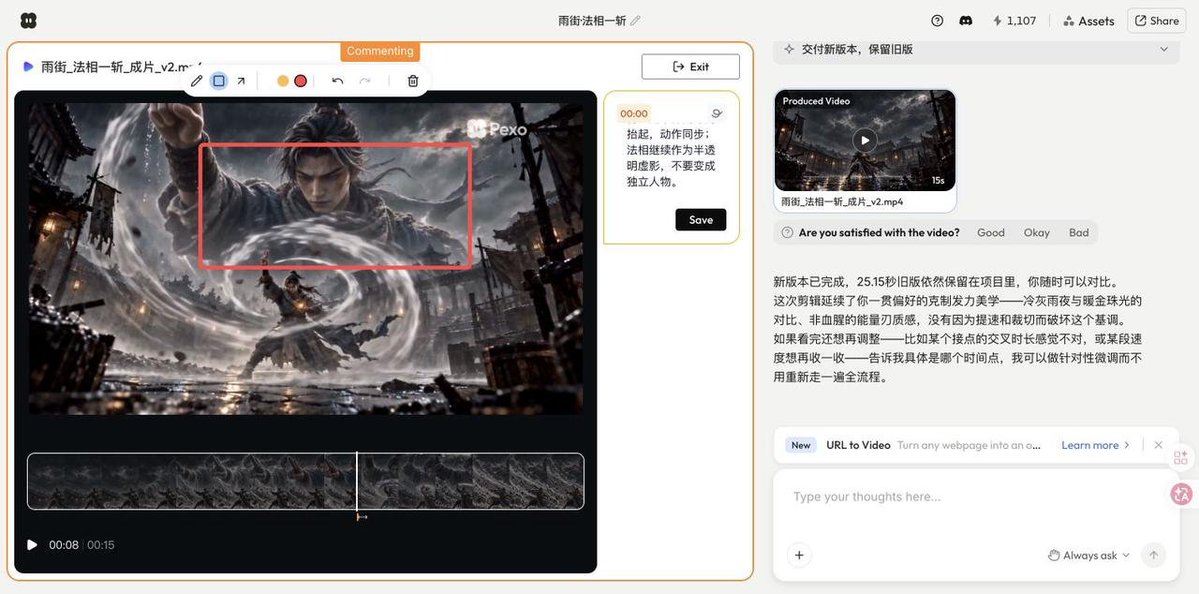The image size is (1199, 594).
Task: Rate the video as Bad
Action: pos(1078,232)
